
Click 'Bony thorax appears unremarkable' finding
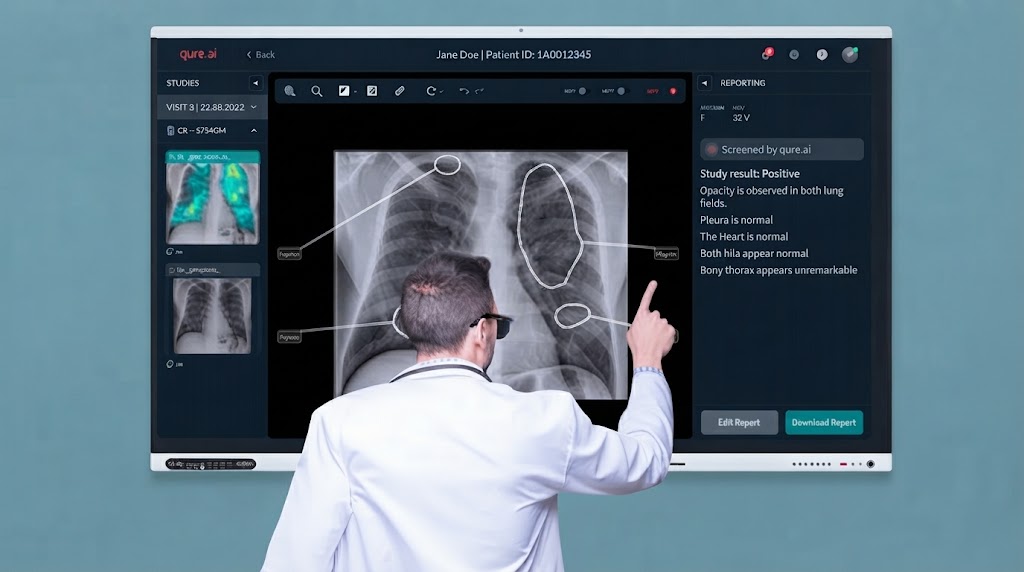[x=778, y=270]
